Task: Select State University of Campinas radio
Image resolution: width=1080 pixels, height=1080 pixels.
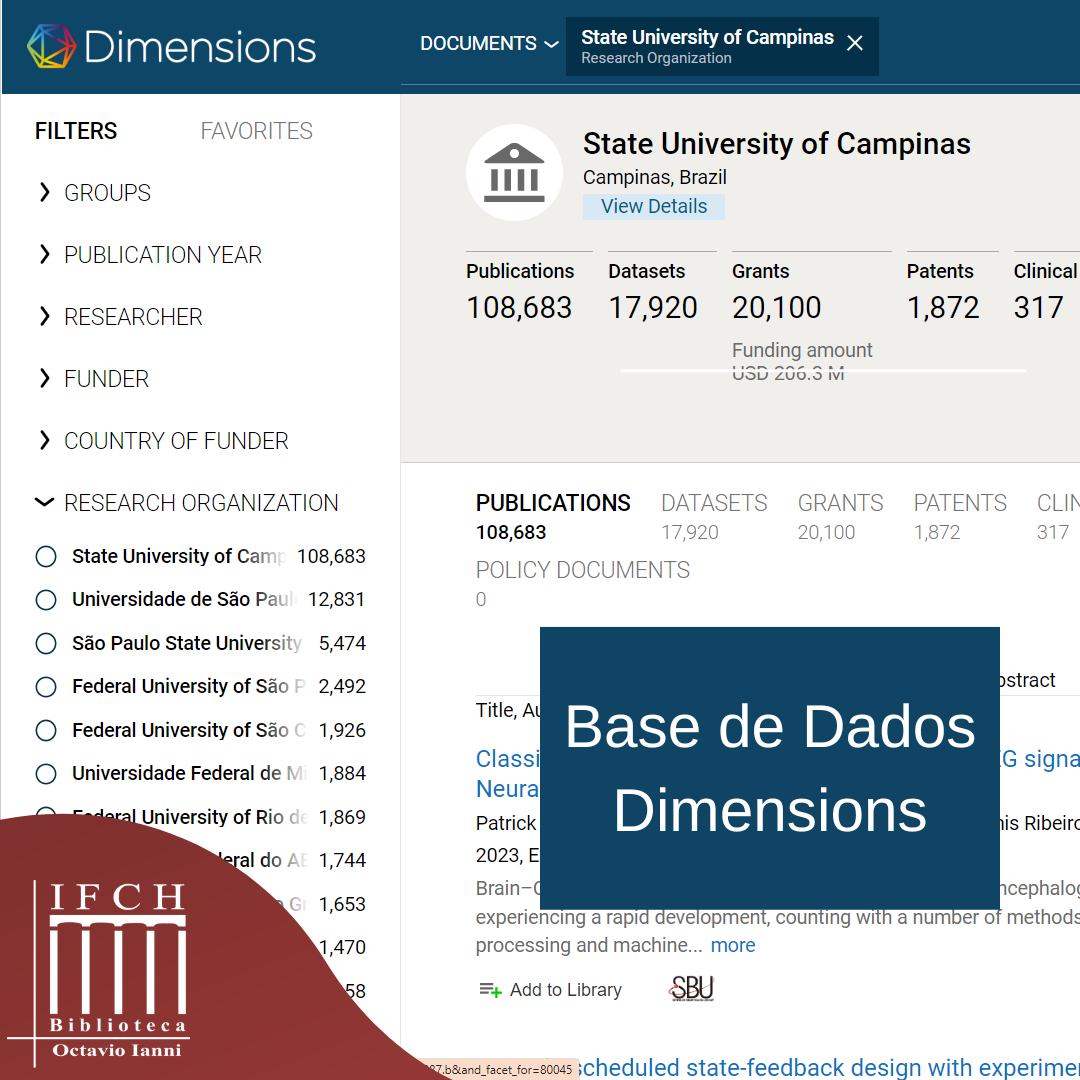Action: (46, 556)
